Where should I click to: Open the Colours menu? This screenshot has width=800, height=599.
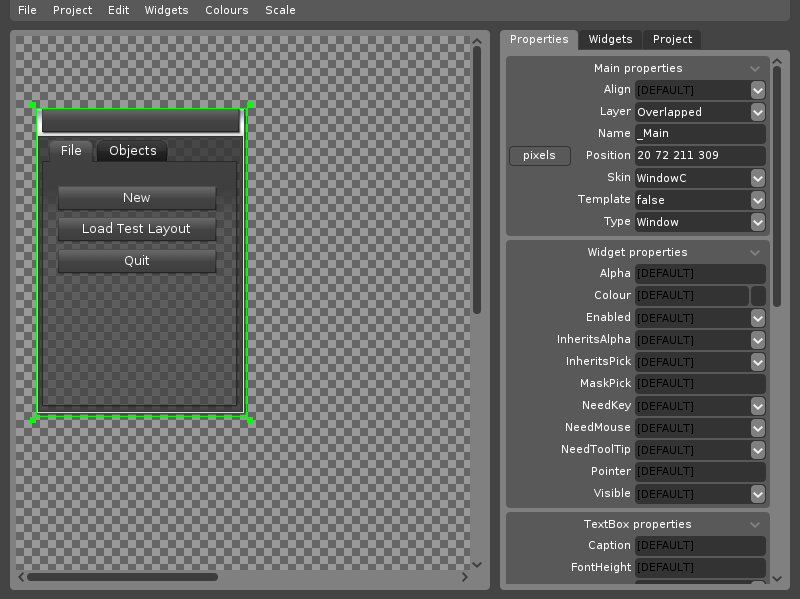227,10
